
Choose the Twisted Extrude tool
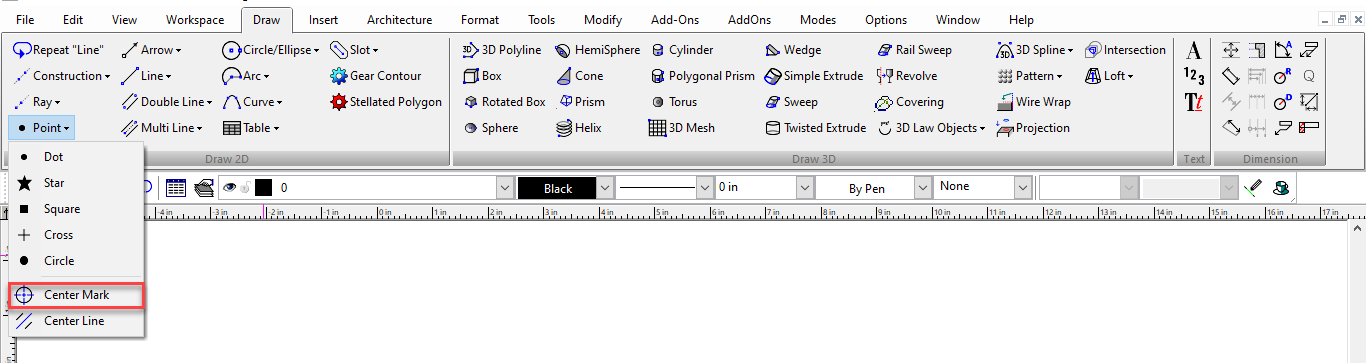pos(815,128)
